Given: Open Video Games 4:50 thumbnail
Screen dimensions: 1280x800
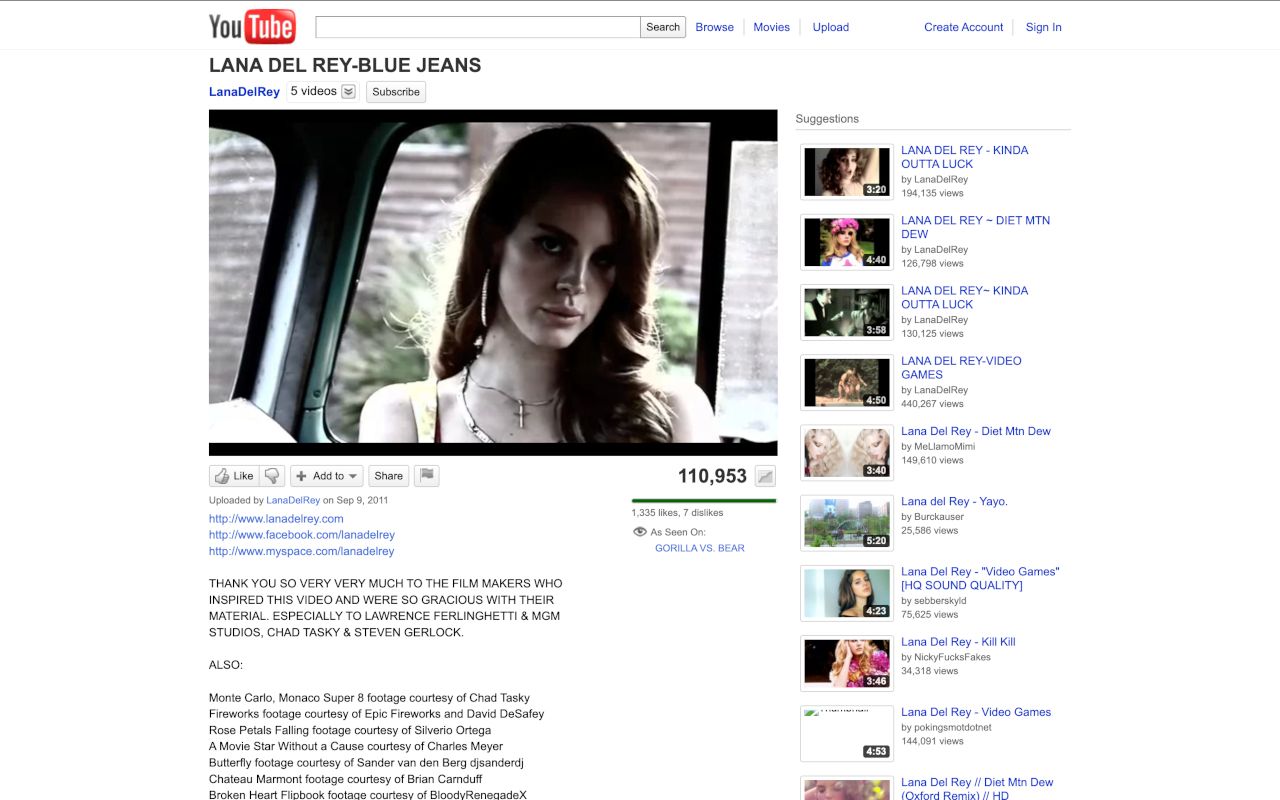Looking at the screenshot, I should point(847,382).
